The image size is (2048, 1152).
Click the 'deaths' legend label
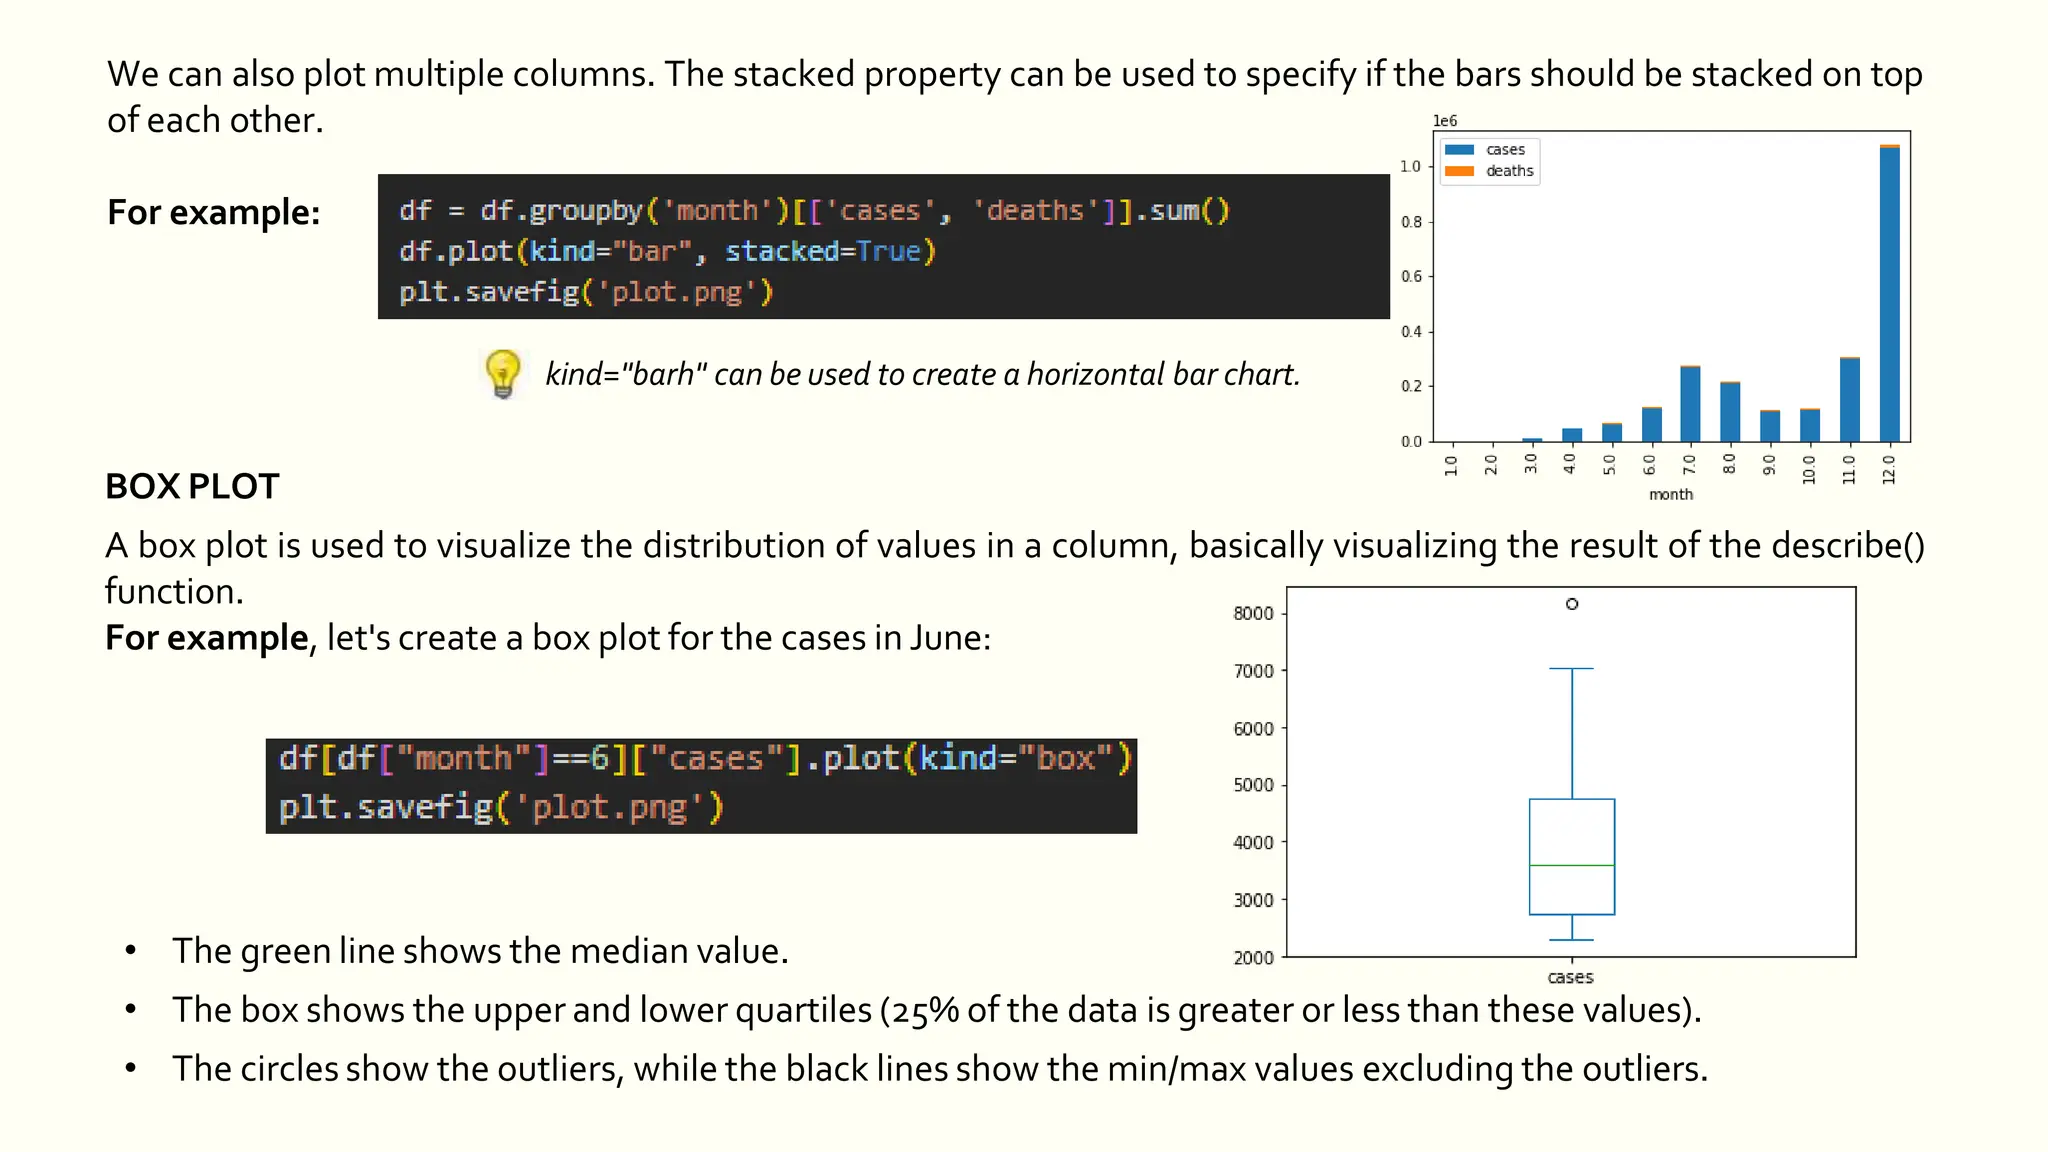coord(1509,171)
